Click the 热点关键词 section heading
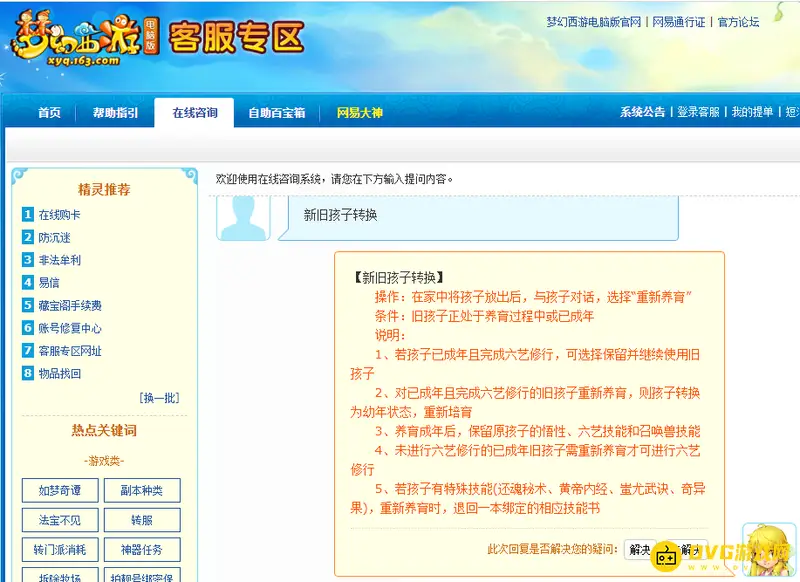Image resolution: width=800 pixels, height=582 pixels. tap(104, 431)
